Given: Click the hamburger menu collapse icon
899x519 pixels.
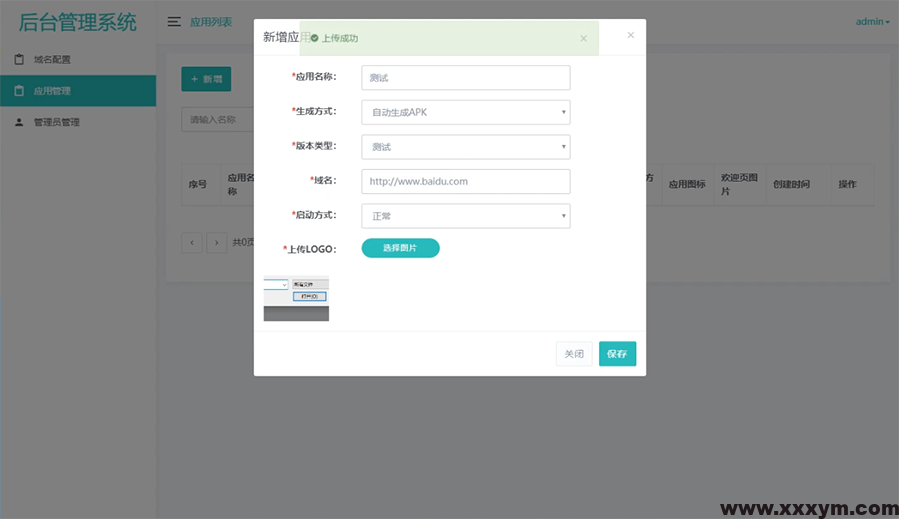Looking at the screenshot, I should click(x=174, y=21).
